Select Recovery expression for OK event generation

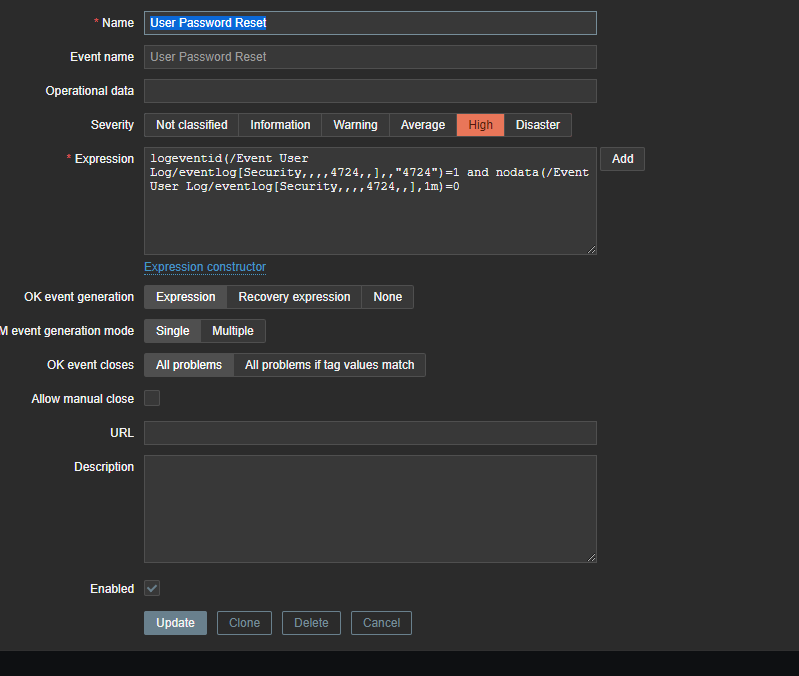pyautogui.click(x=294, y=297)
